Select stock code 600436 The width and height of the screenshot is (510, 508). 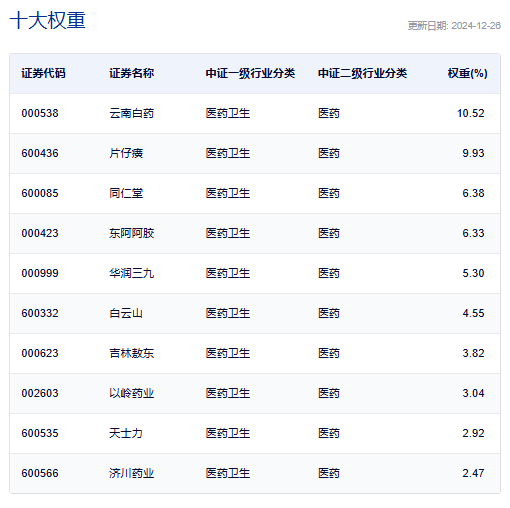pyautogui.click(x=40, y=153)
